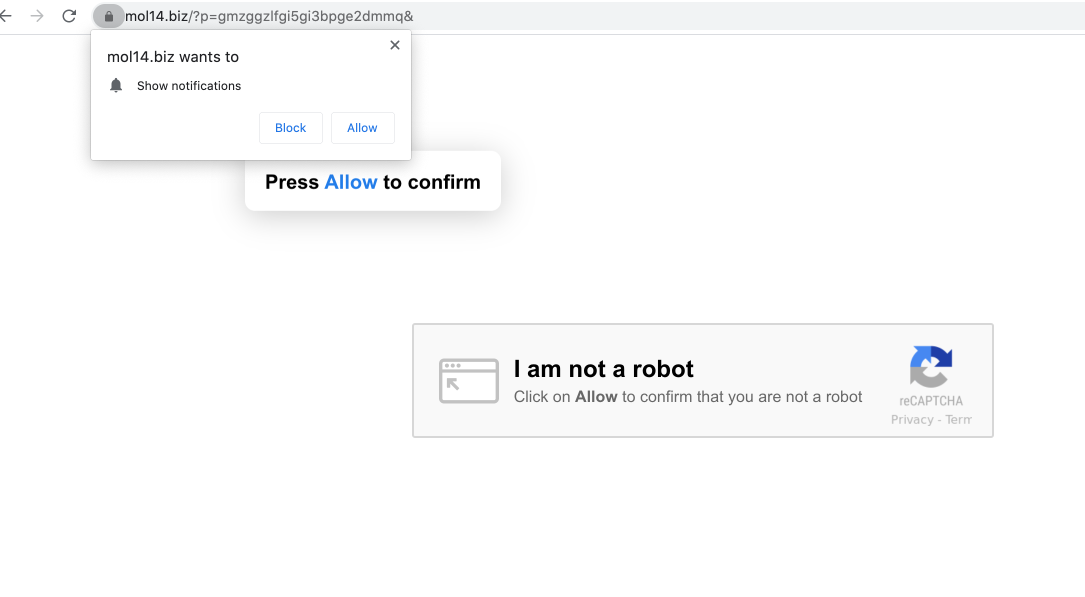Click the word "confirm" in the tooltip bubble
Image resolution: width=1085 pixels, height=597 pixels.
tap(443, 182)
